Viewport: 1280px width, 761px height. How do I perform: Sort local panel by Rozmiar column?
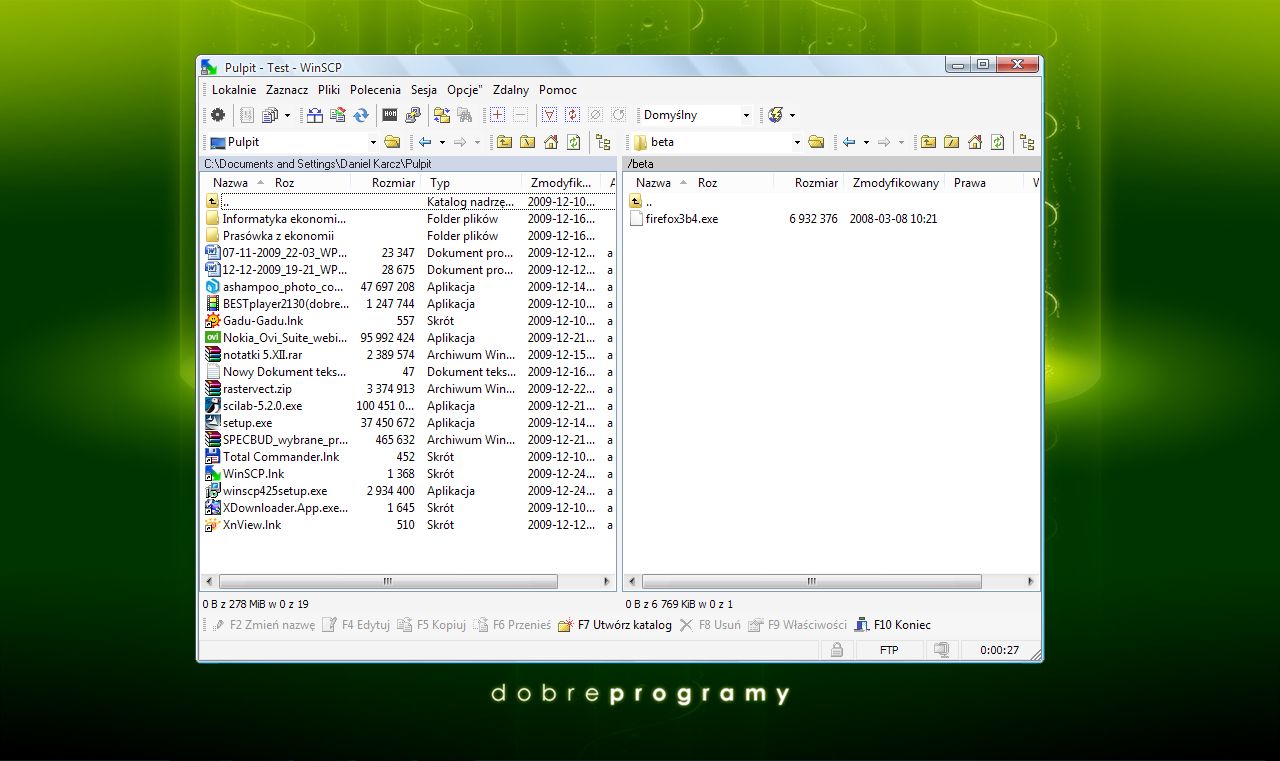[386, 183]
